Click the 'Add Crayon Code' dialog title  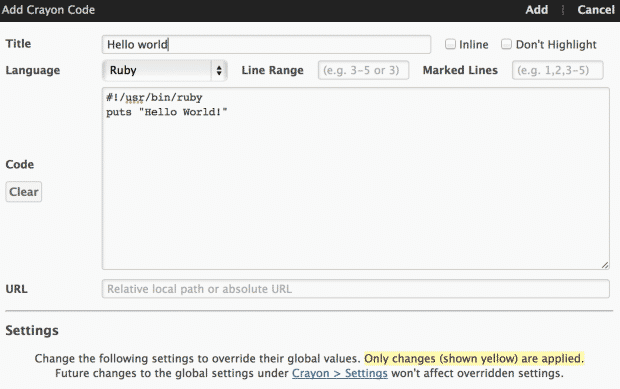tap(48, 9)
